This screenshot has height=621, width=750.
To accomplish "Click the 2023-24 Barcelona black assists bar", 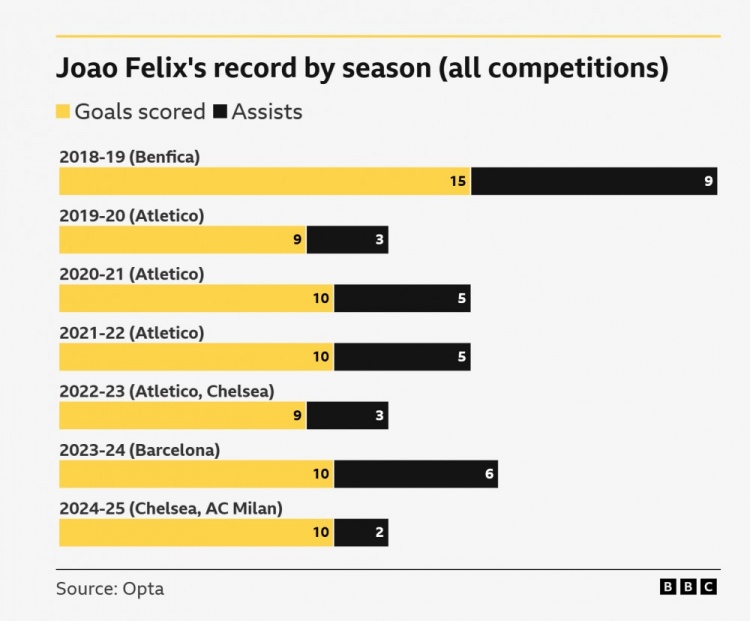I will tap(416, 474).
